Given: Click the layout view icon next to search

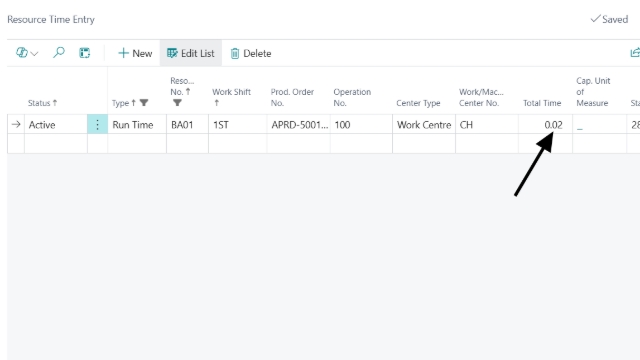Looking at the screenshot, I should pos(84,53).
